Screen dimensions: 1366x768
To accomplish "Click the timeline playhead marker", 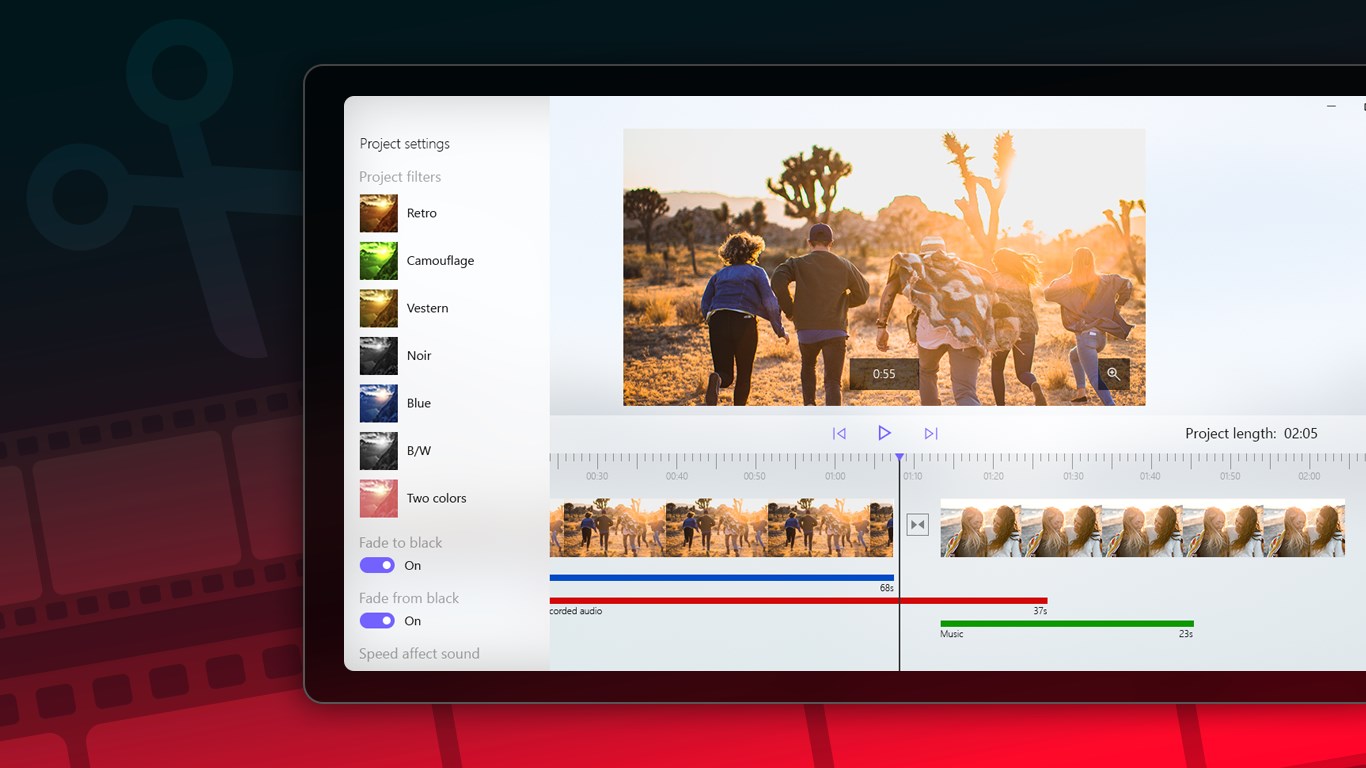I will (x=899, y=458).
